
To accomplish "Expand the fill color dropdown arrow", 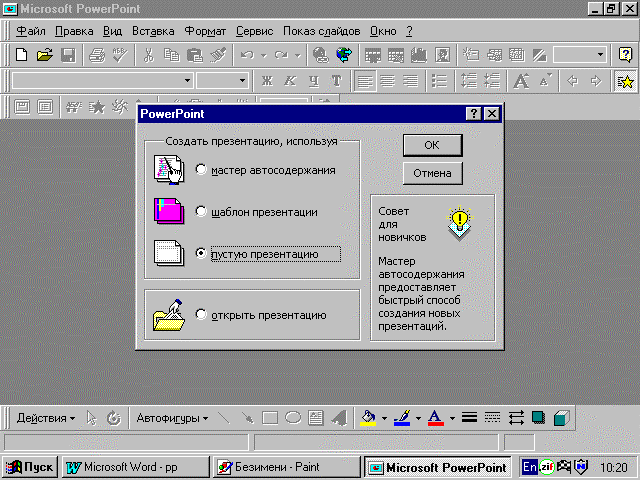I will 384,418.
